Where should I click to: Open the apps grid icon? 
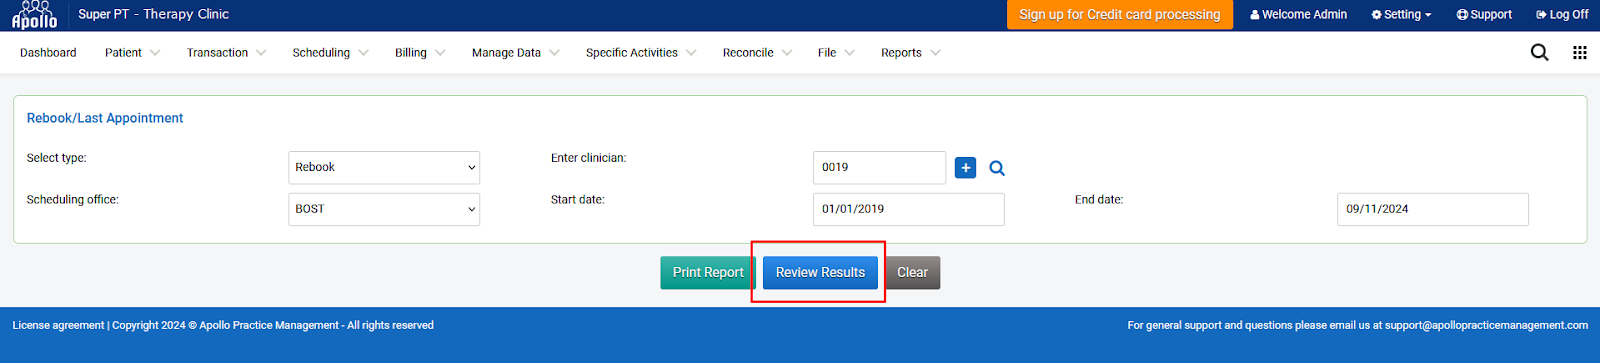[1580, 53]
